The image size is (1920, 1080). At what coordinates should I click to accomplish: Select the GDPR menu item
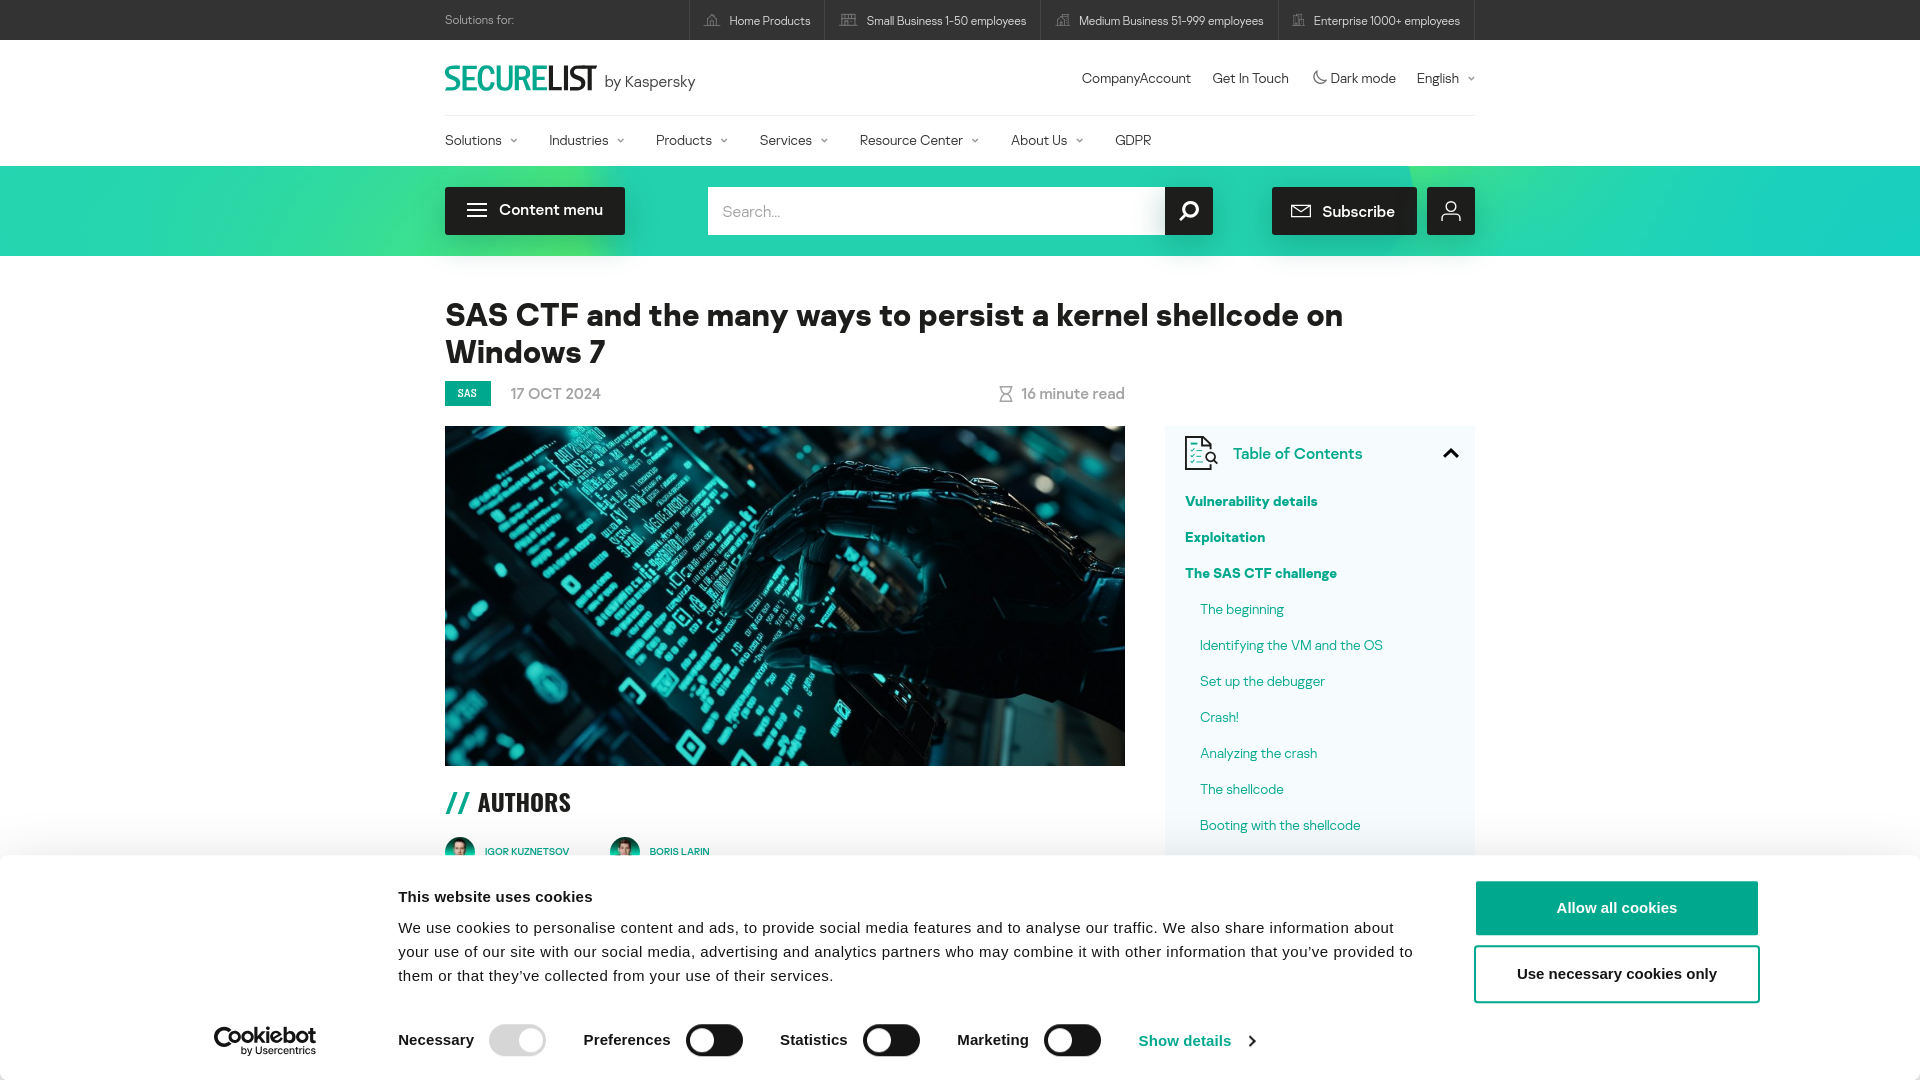click(x=1133, y=140)
